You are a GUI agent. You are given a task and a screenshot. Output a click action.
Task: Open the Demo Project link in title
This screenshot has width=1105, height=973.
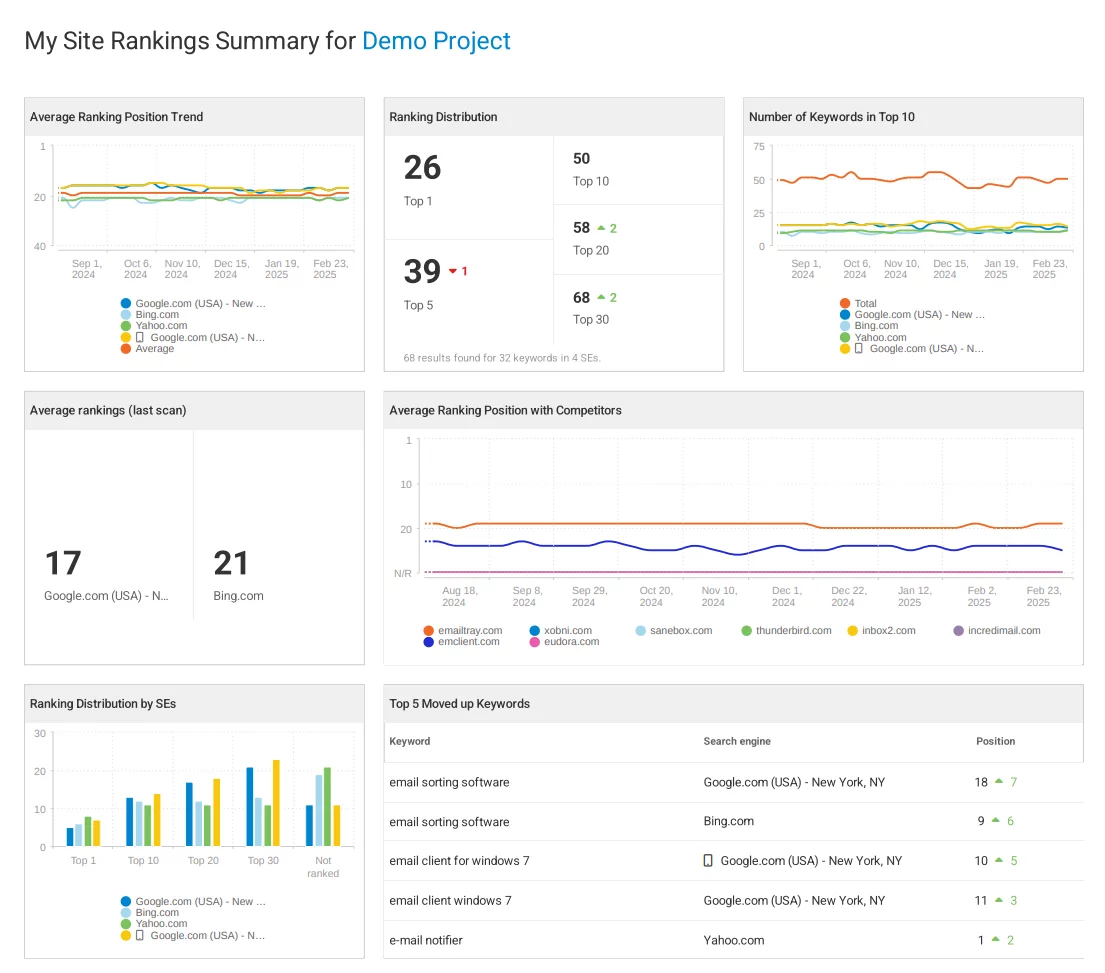(436, 41)
